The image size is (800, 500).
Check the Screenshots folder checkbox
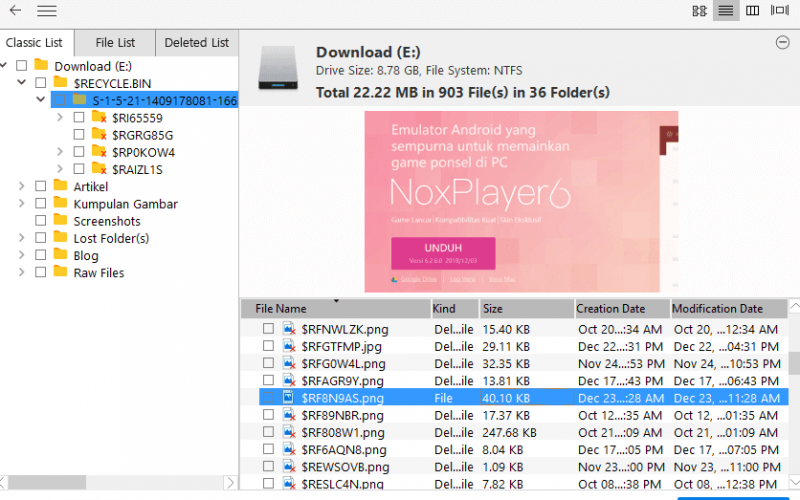41,221
